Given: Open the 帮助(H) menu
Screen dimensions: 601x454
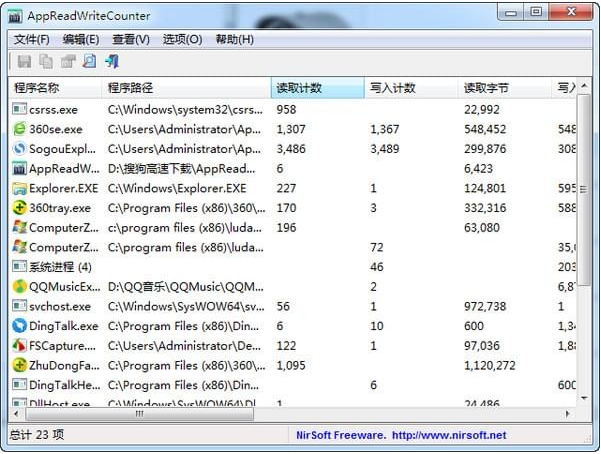Looking at the screenshot, I should (235, 39).
